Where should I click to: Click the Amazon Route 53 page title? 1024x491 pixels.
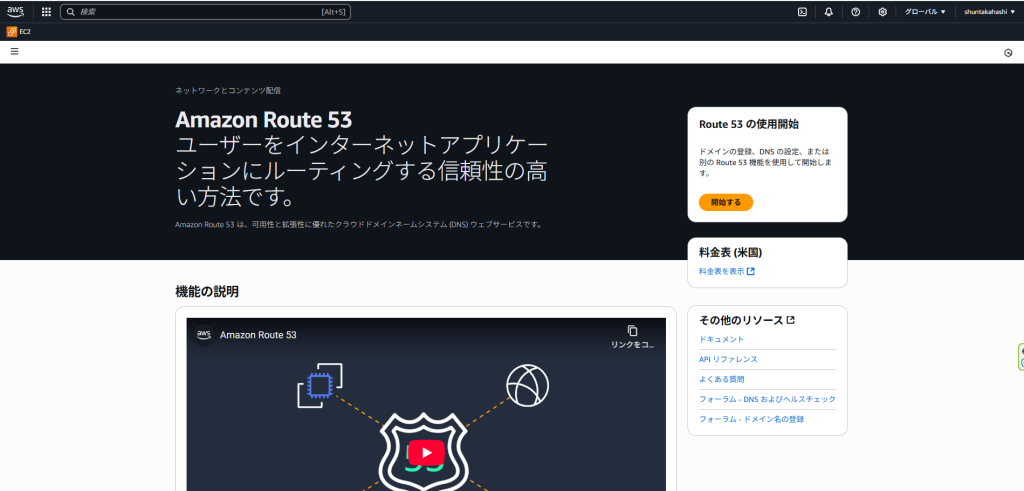pyautogui.click(x=263, y=120)
